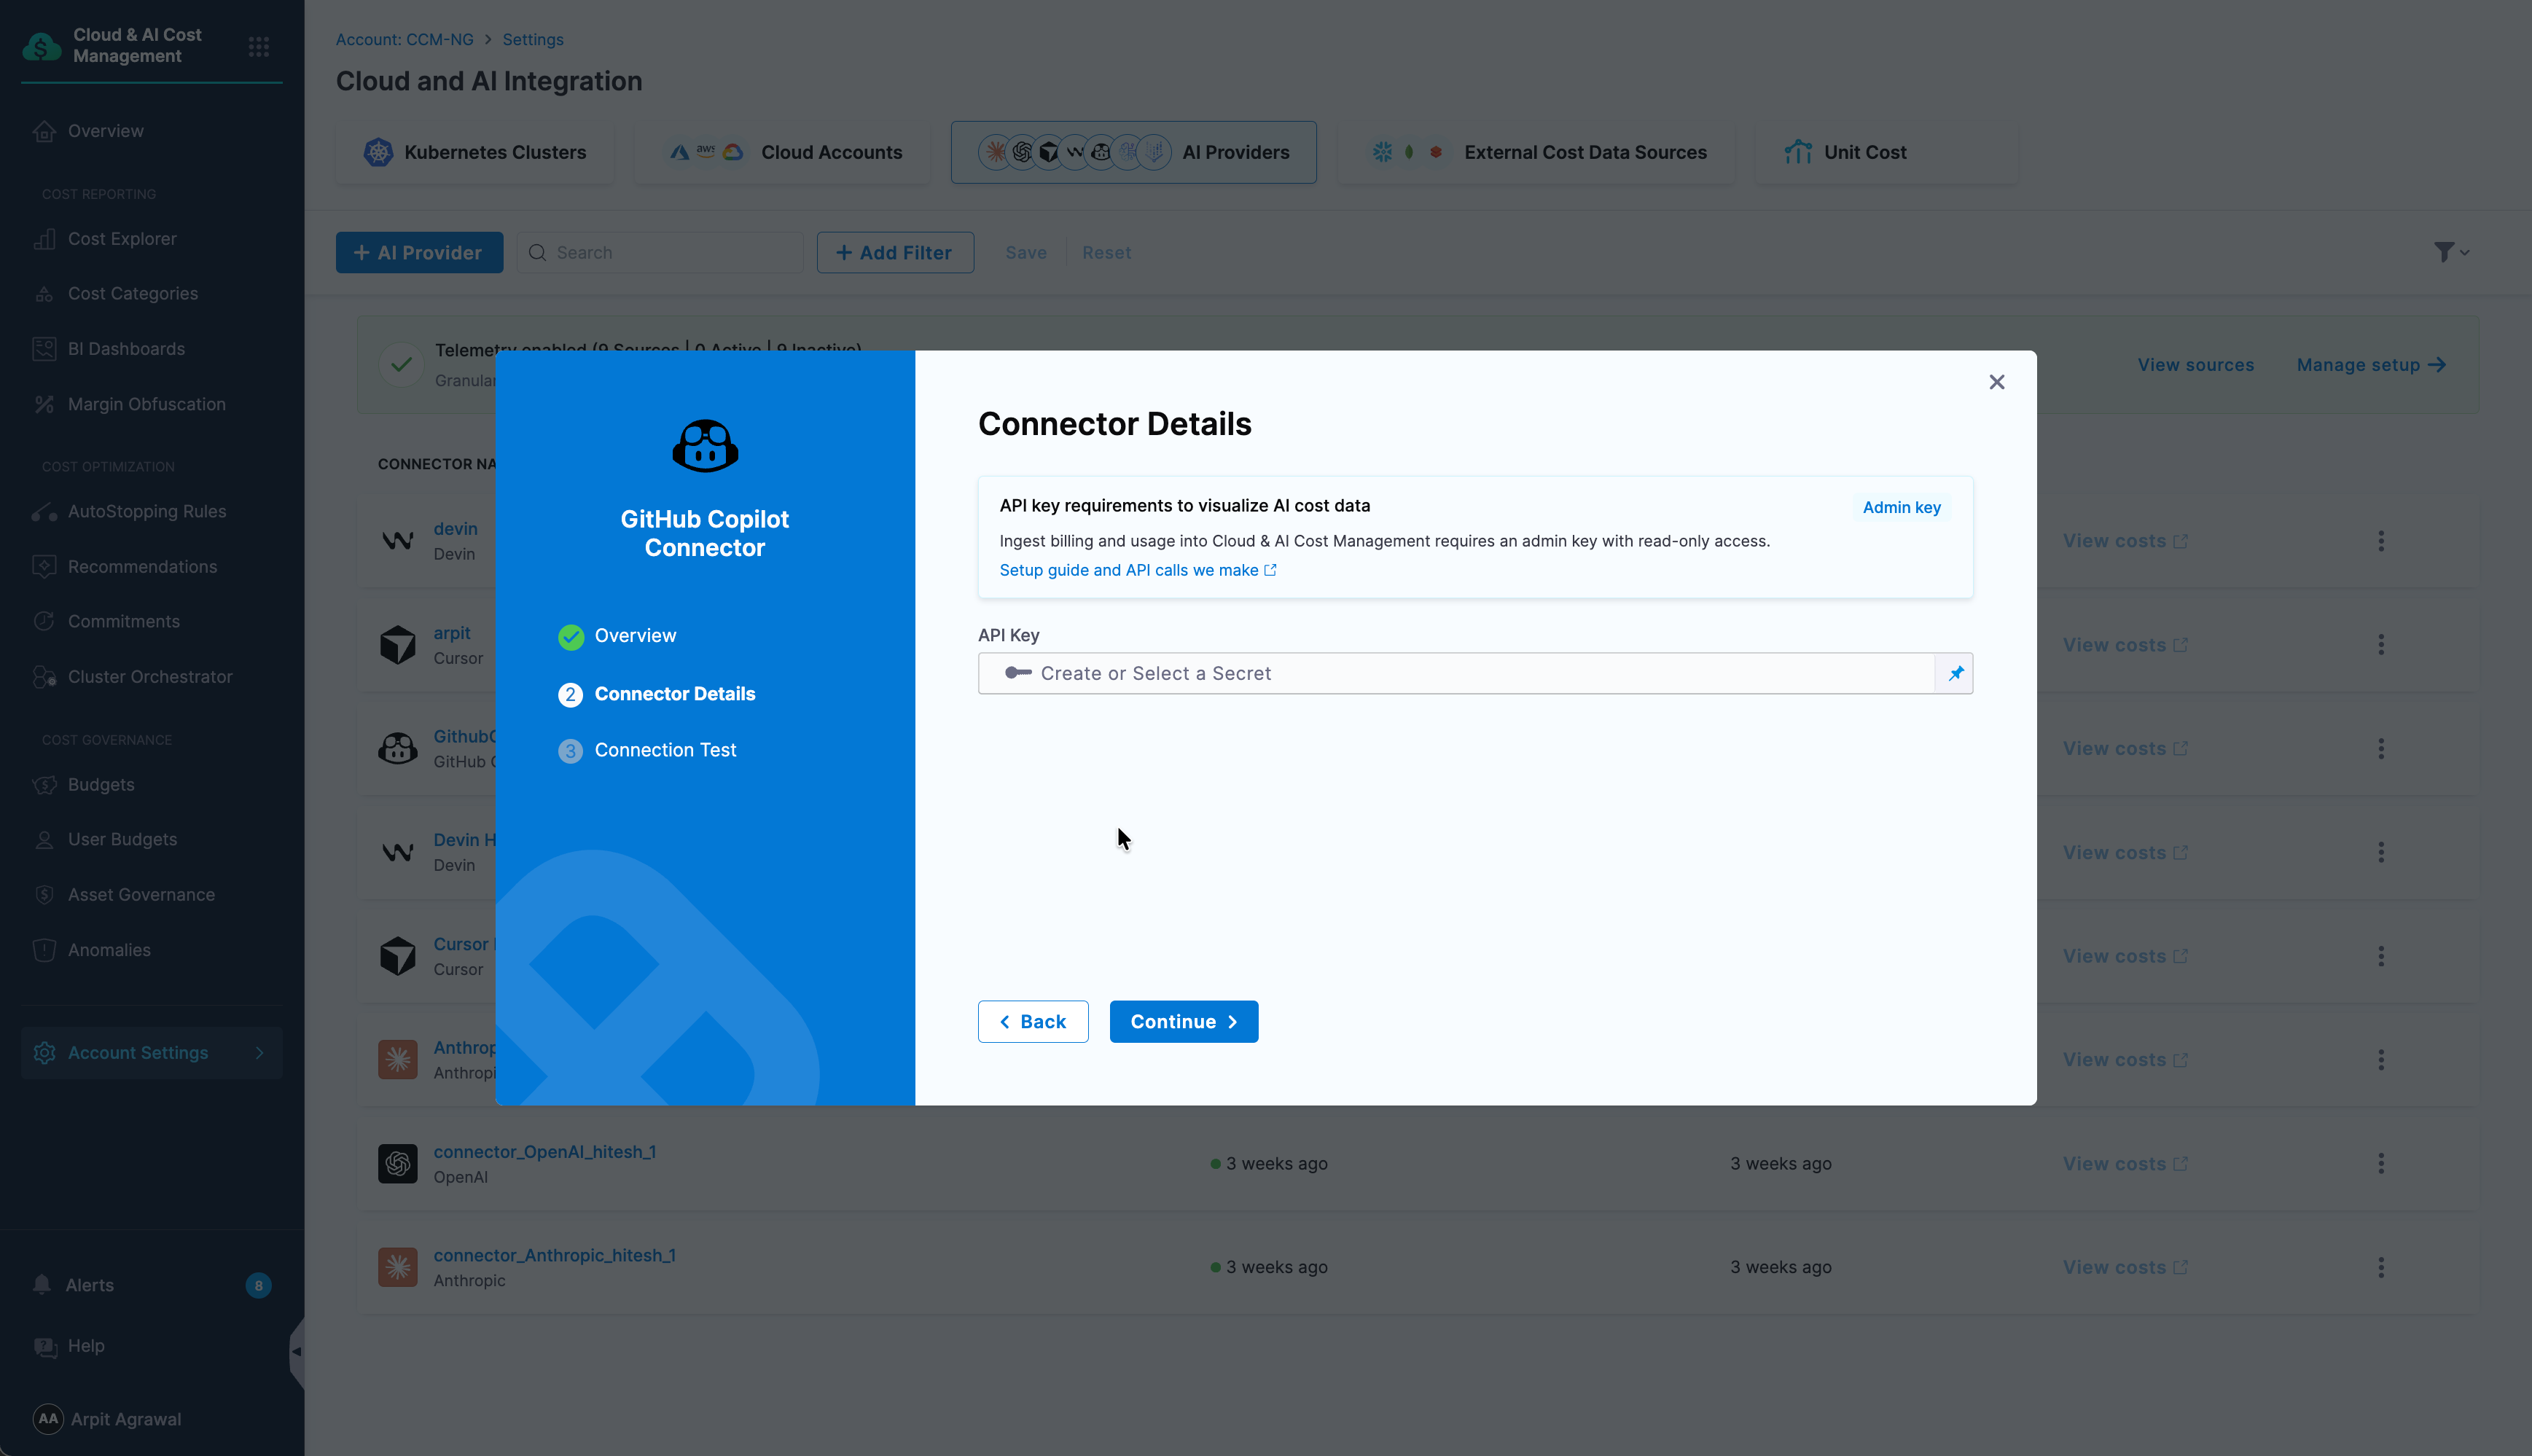Image resolution: width=2532 pixels, height=1456 pixels.
Task: Open the Help icon in sidebar
Action: tap(44, 1347)
